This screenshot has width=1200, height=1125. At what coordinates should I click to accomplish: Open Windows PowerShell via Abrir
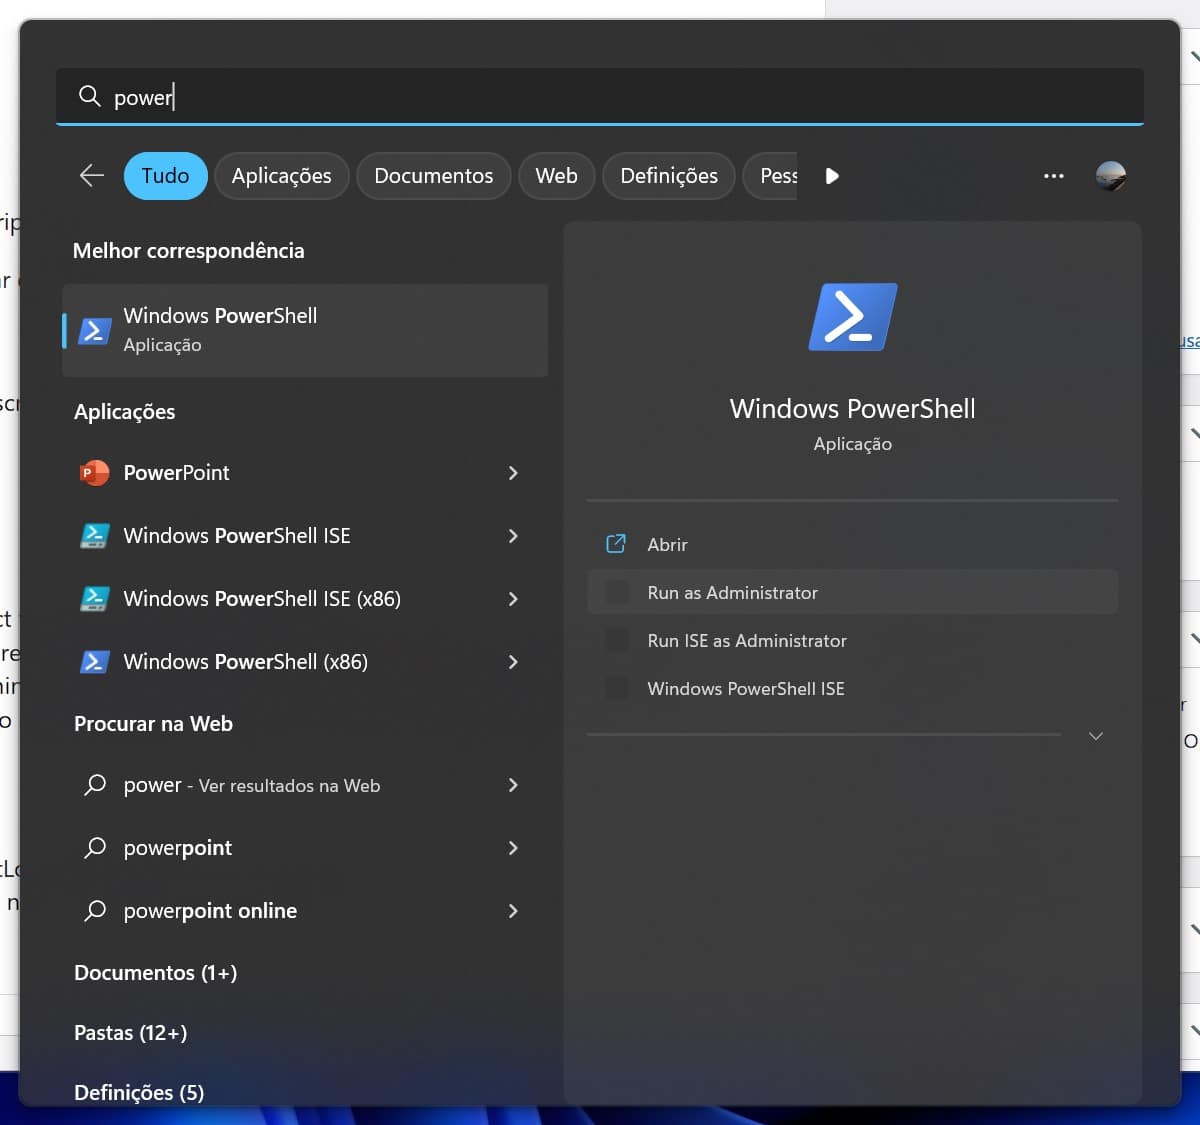(x=852, y=545)
